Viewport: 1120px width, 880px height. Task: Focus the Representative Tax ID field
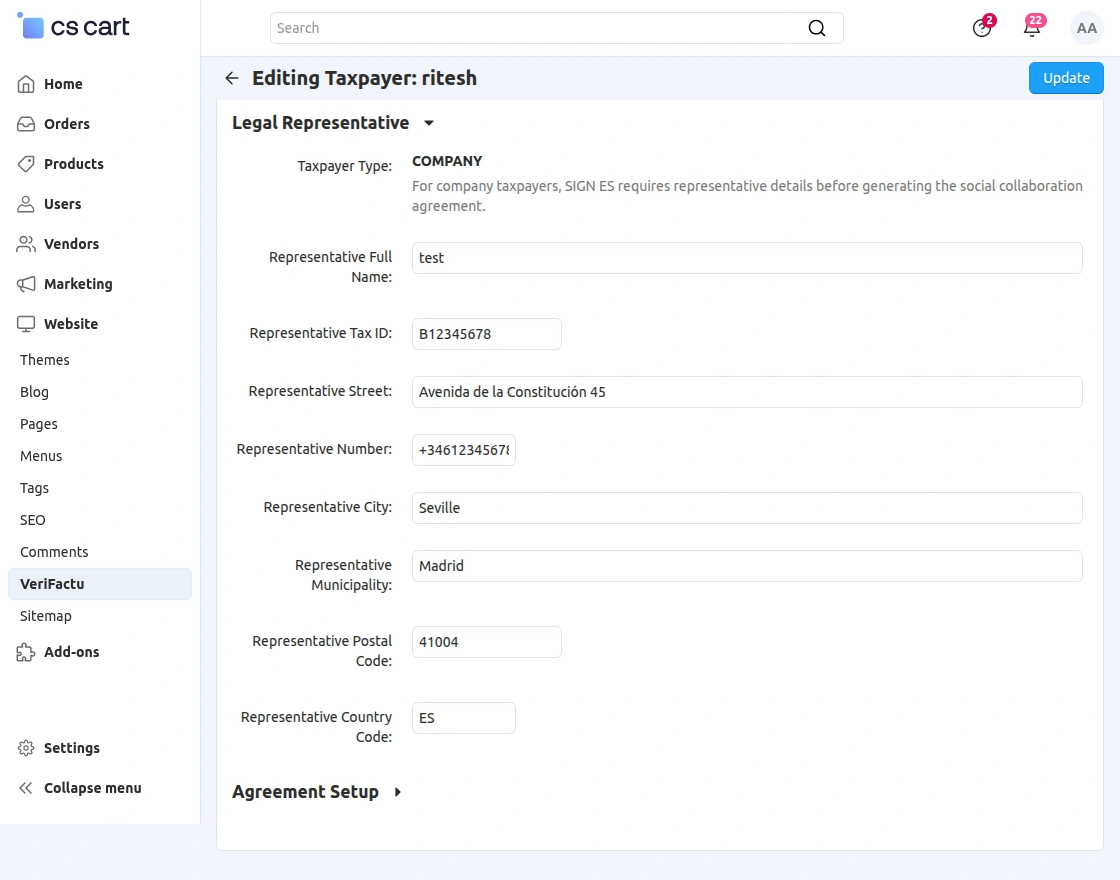486,334
